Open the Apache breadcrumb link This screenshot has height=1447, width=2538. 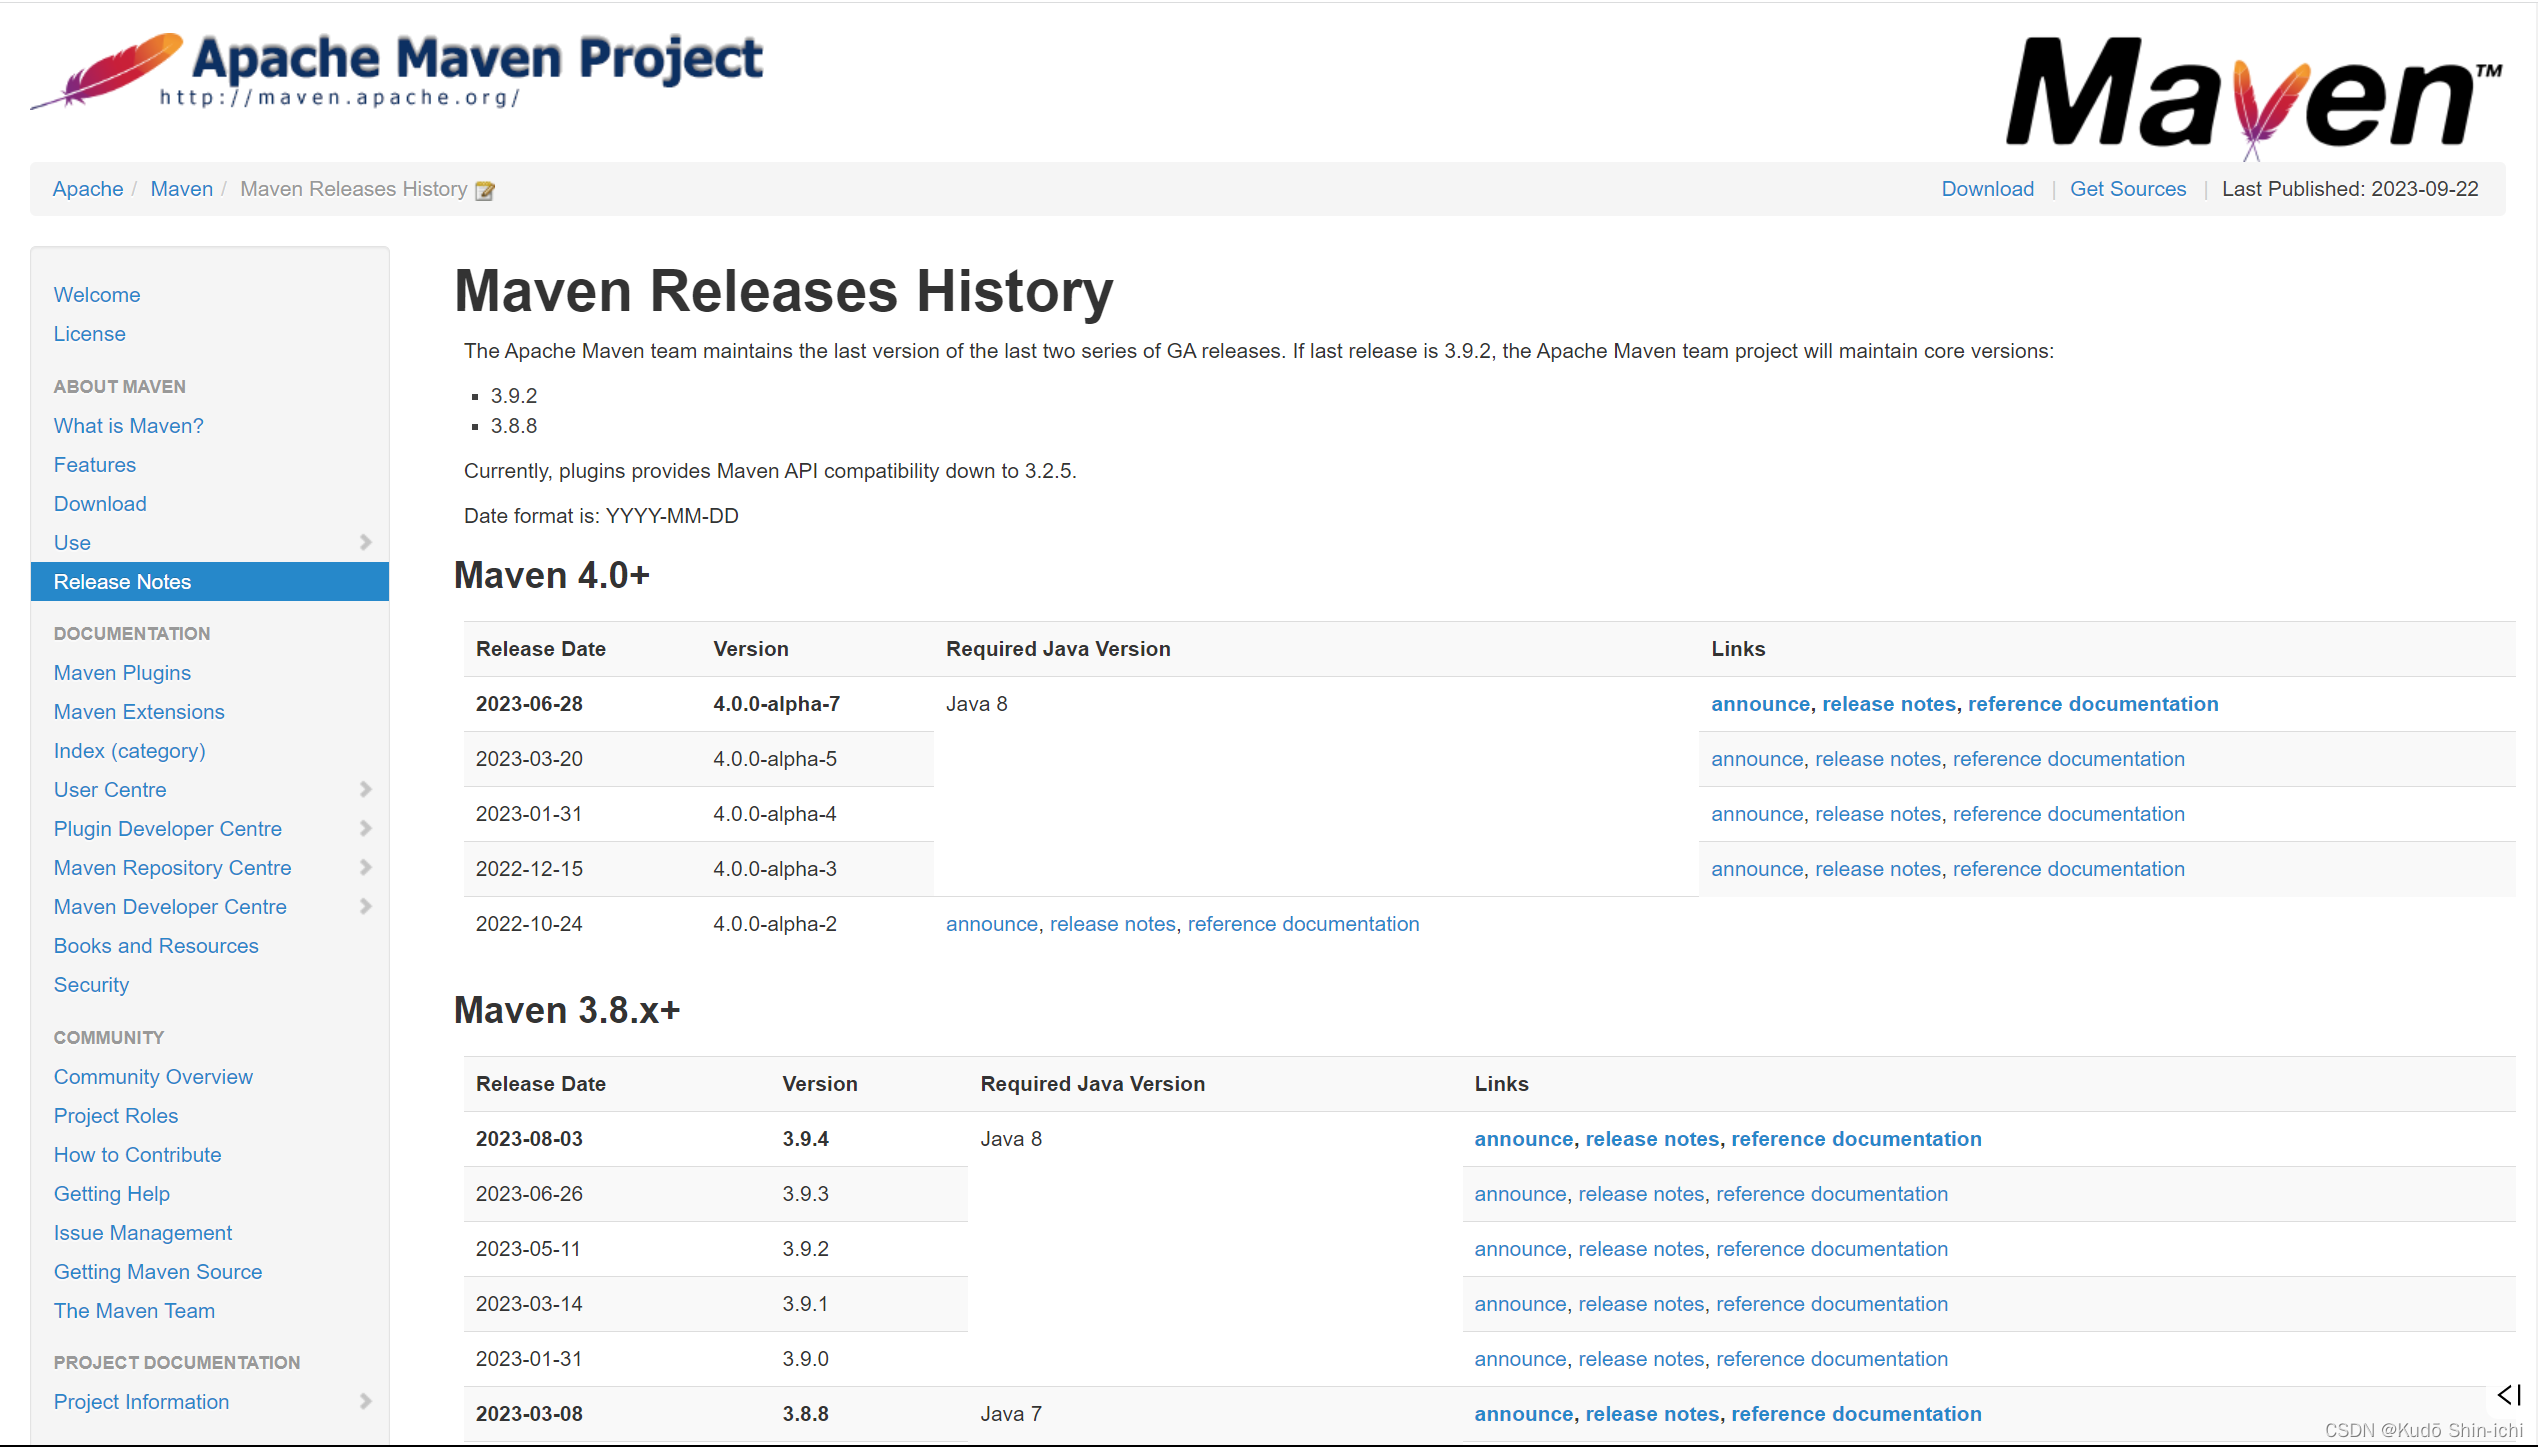(88, 189)
